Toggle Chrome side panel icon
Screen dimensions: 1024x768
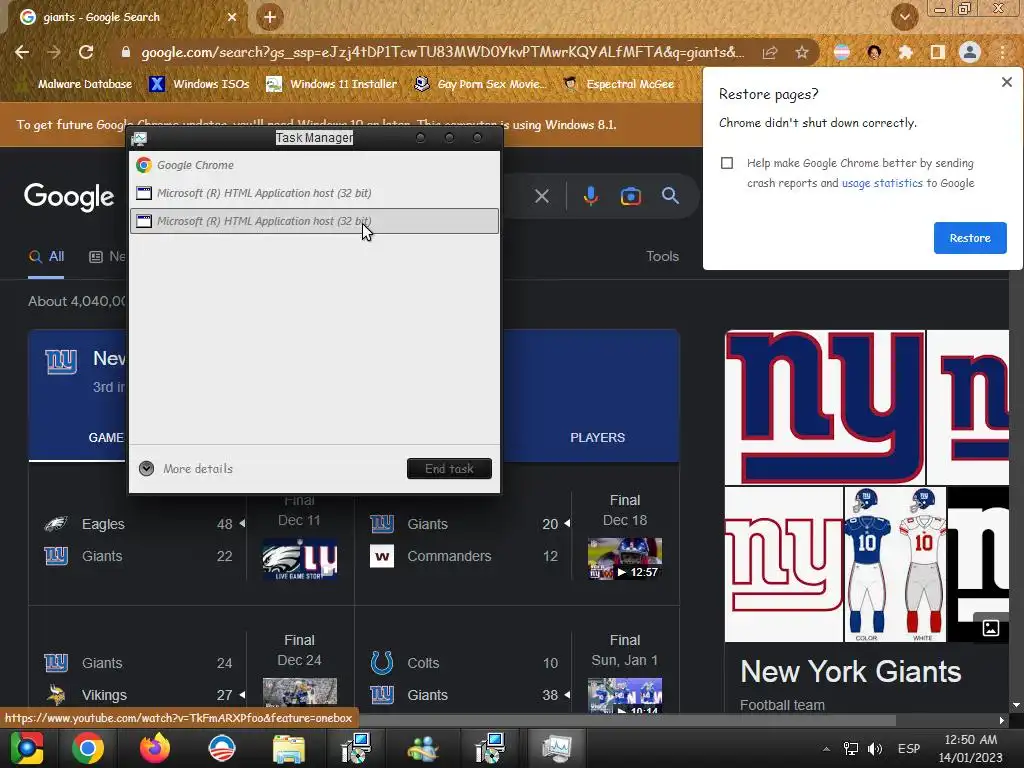point(938,52)
